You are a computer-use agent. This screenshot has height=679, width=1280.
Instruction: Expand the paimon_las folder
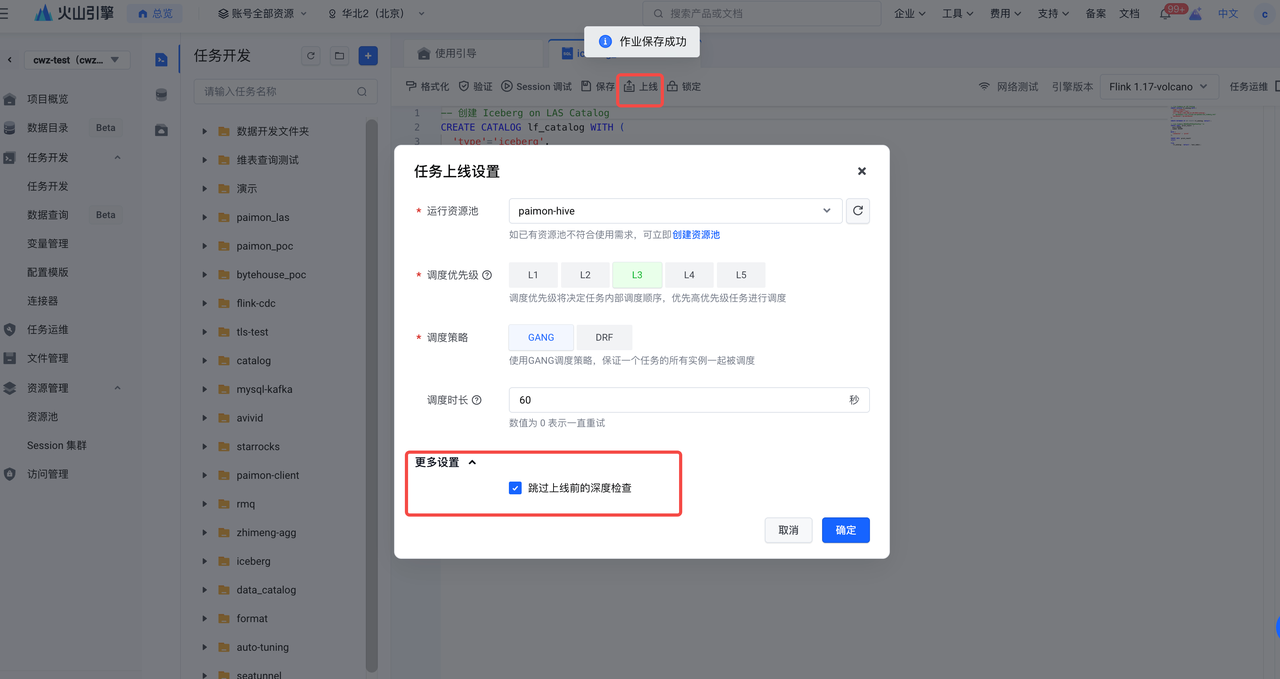(205, 217)
